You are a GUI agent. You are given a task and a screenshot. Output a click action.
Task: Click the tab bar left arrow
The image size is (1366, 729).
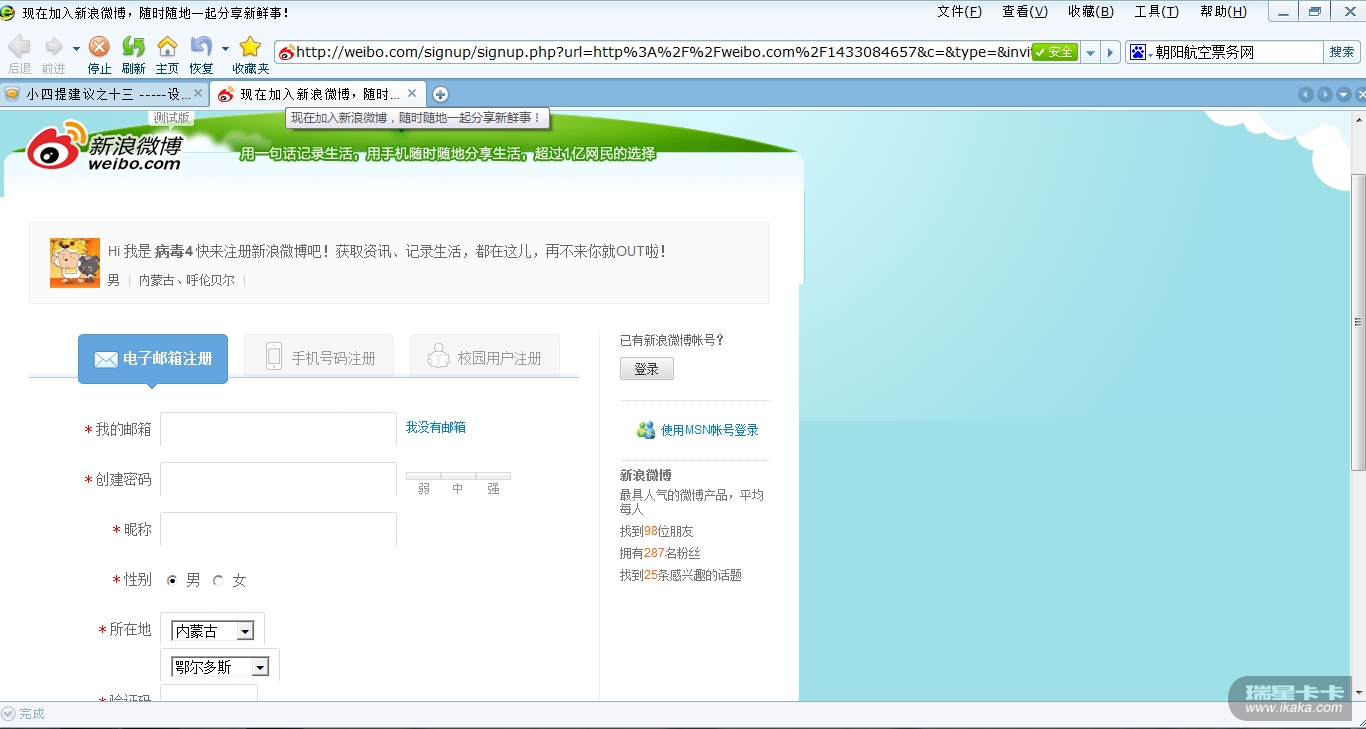coord(1306,94)
